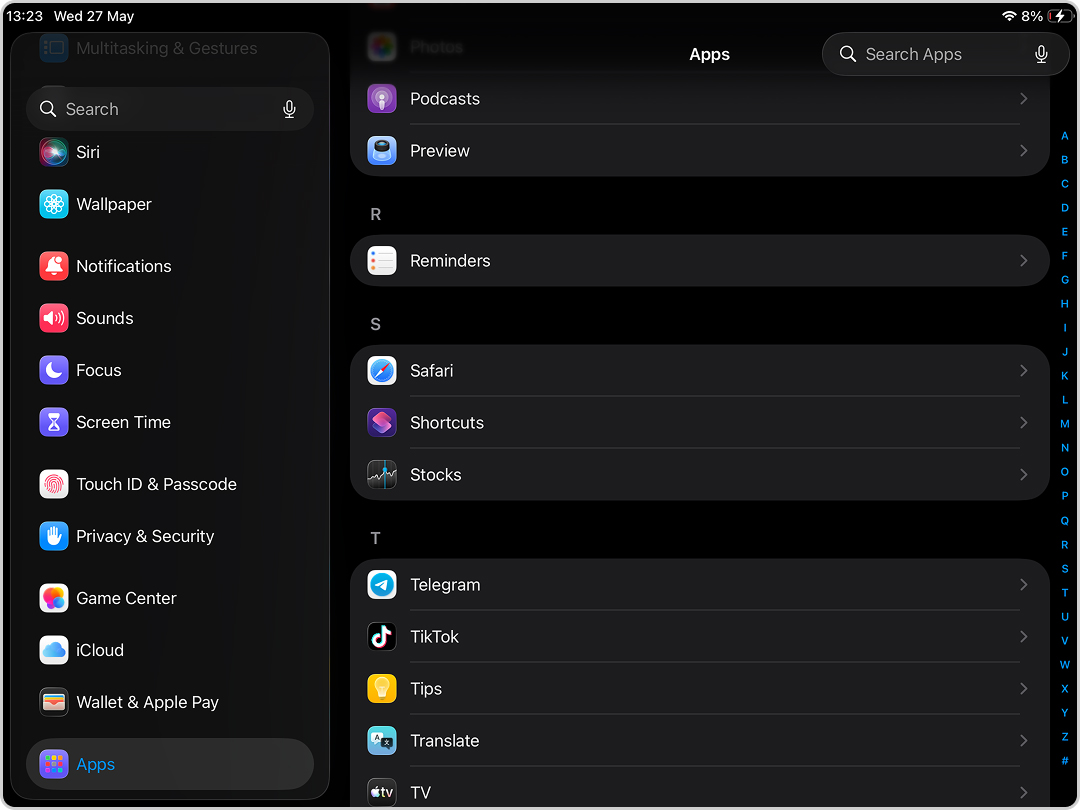Image resolution: width=1080 pixels, height=810 pixels.
Task: Tap the Game Center text label
Action: (x=126, y=599)
